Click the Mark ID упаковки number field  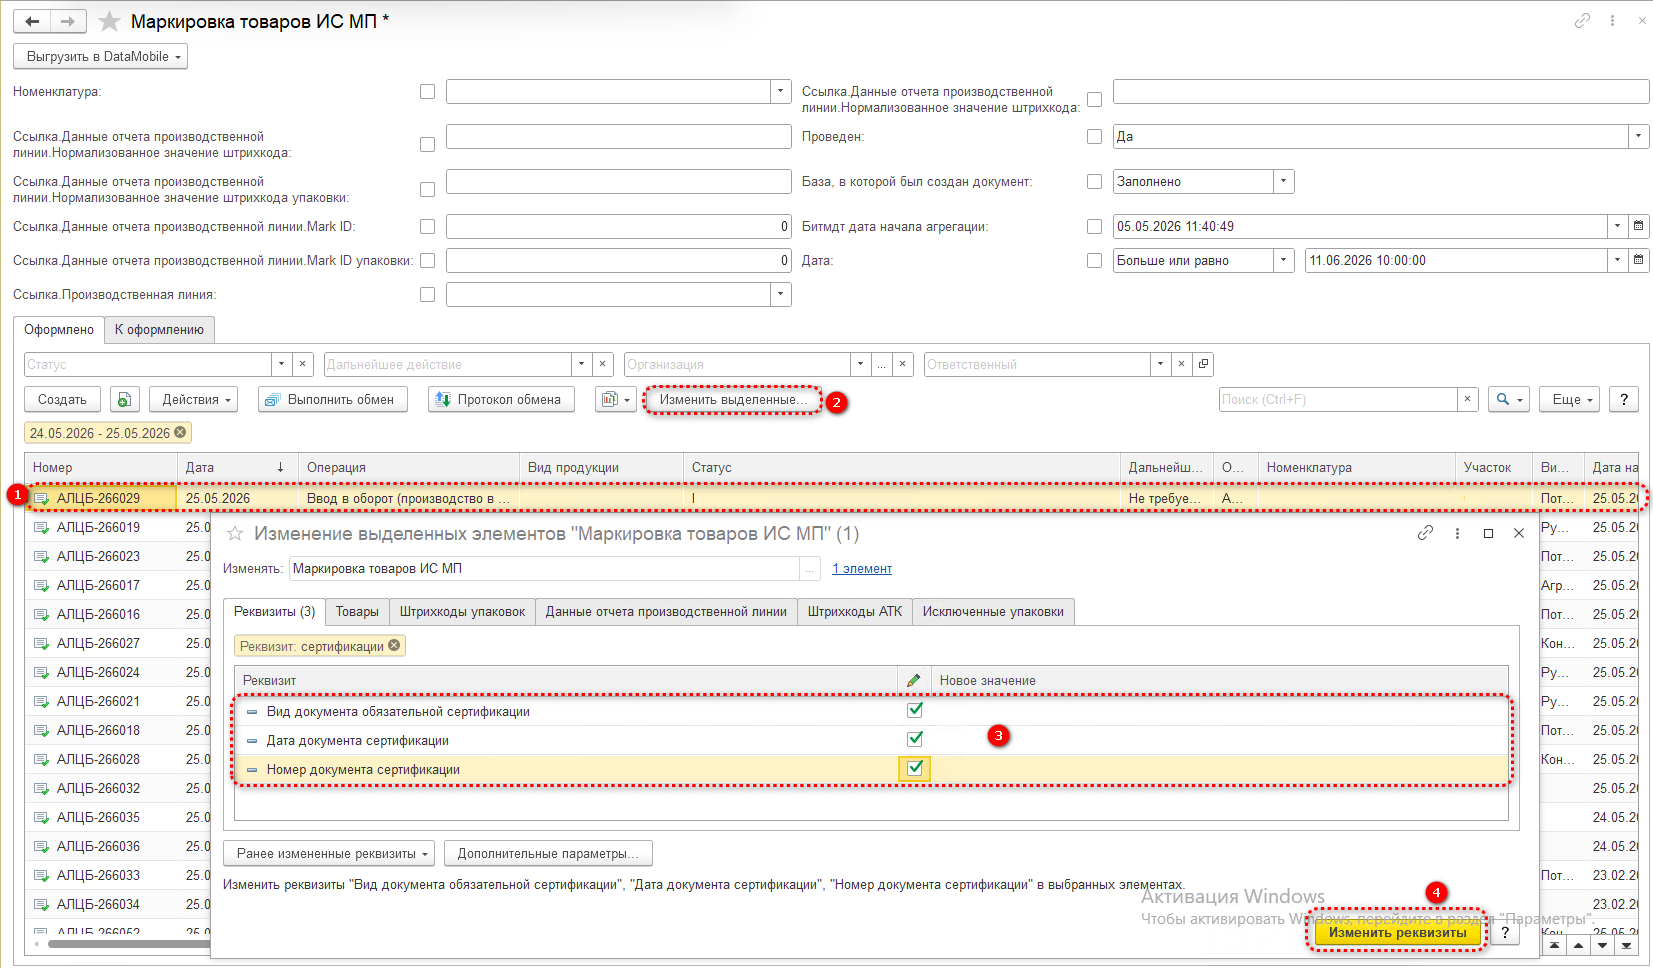619,260
